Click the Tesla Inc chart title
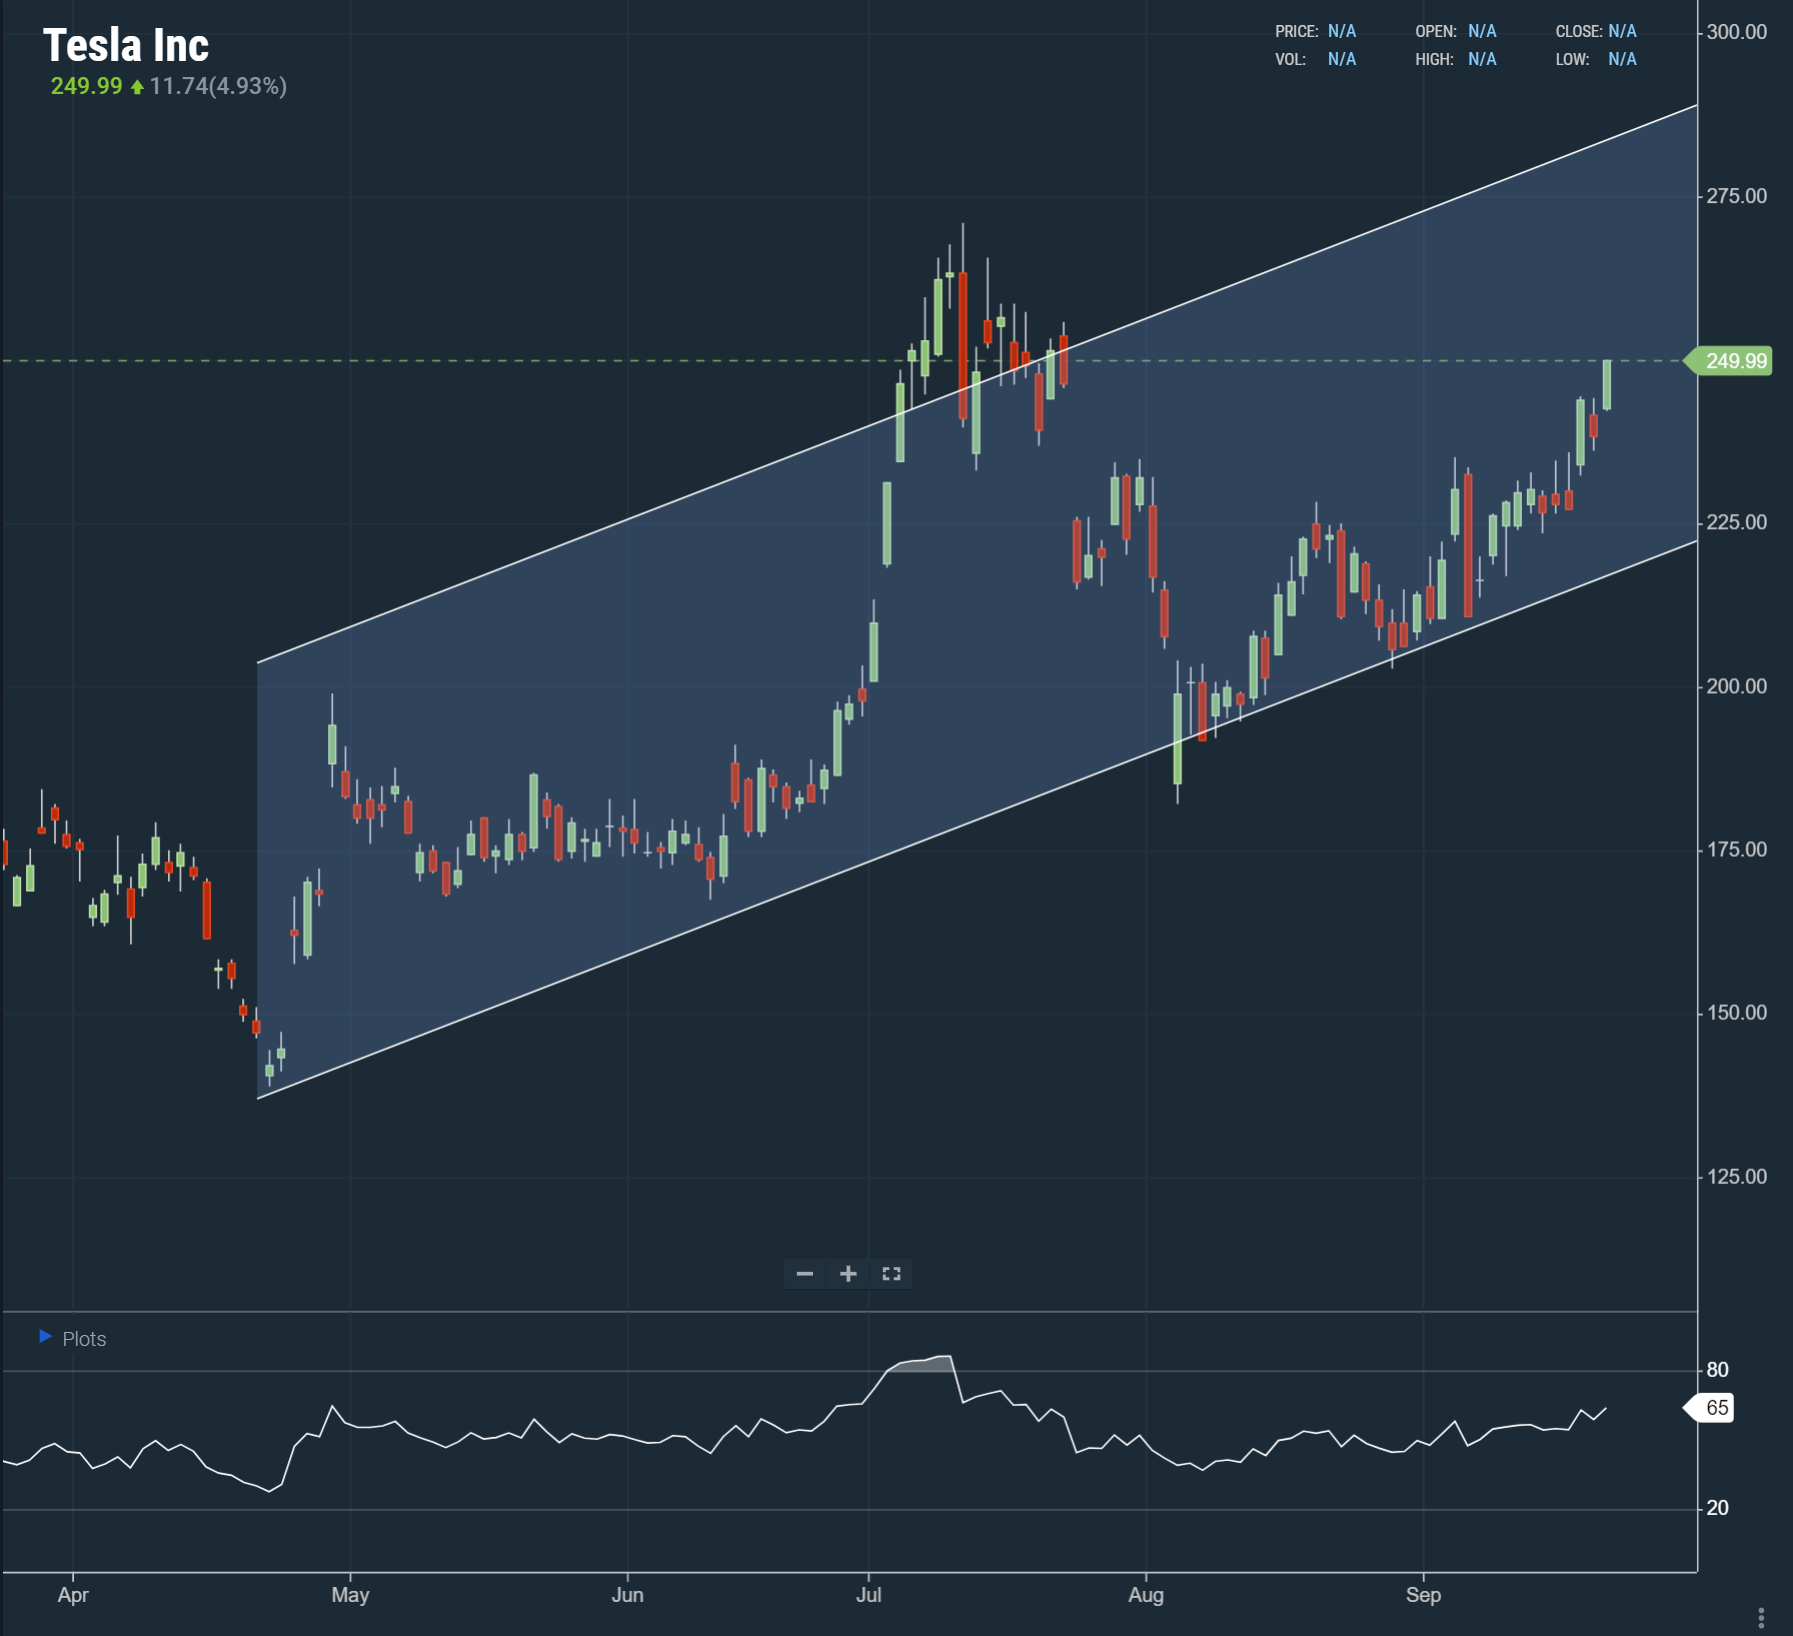The image size is (1793, 1636). (126, 46)
